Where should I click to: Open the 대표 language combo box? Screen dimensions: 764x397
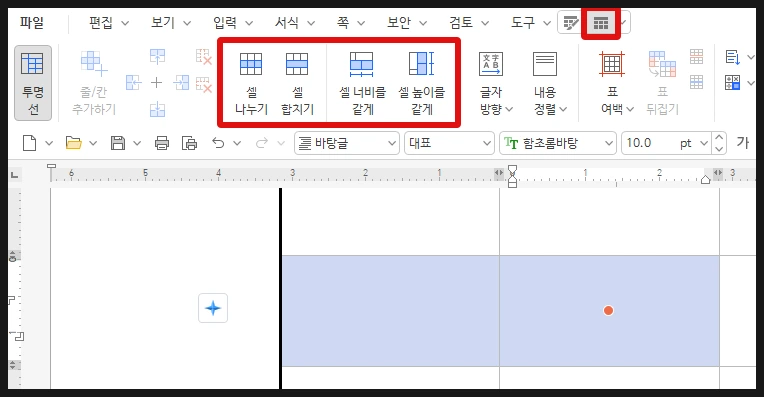click(x=449, y=143)
